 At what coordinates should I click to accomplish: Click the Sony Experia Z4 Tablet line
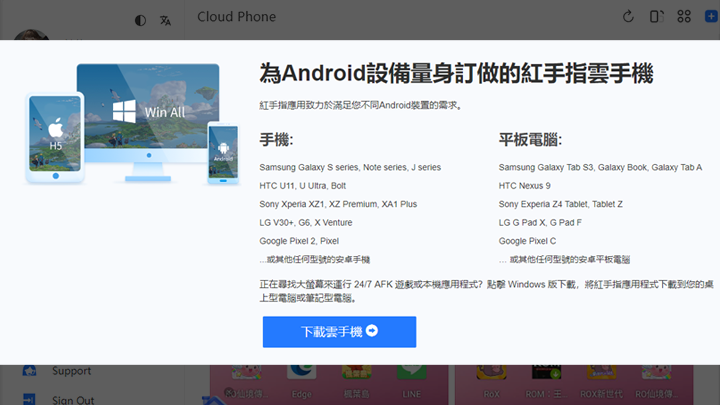(x=561, y=204)
